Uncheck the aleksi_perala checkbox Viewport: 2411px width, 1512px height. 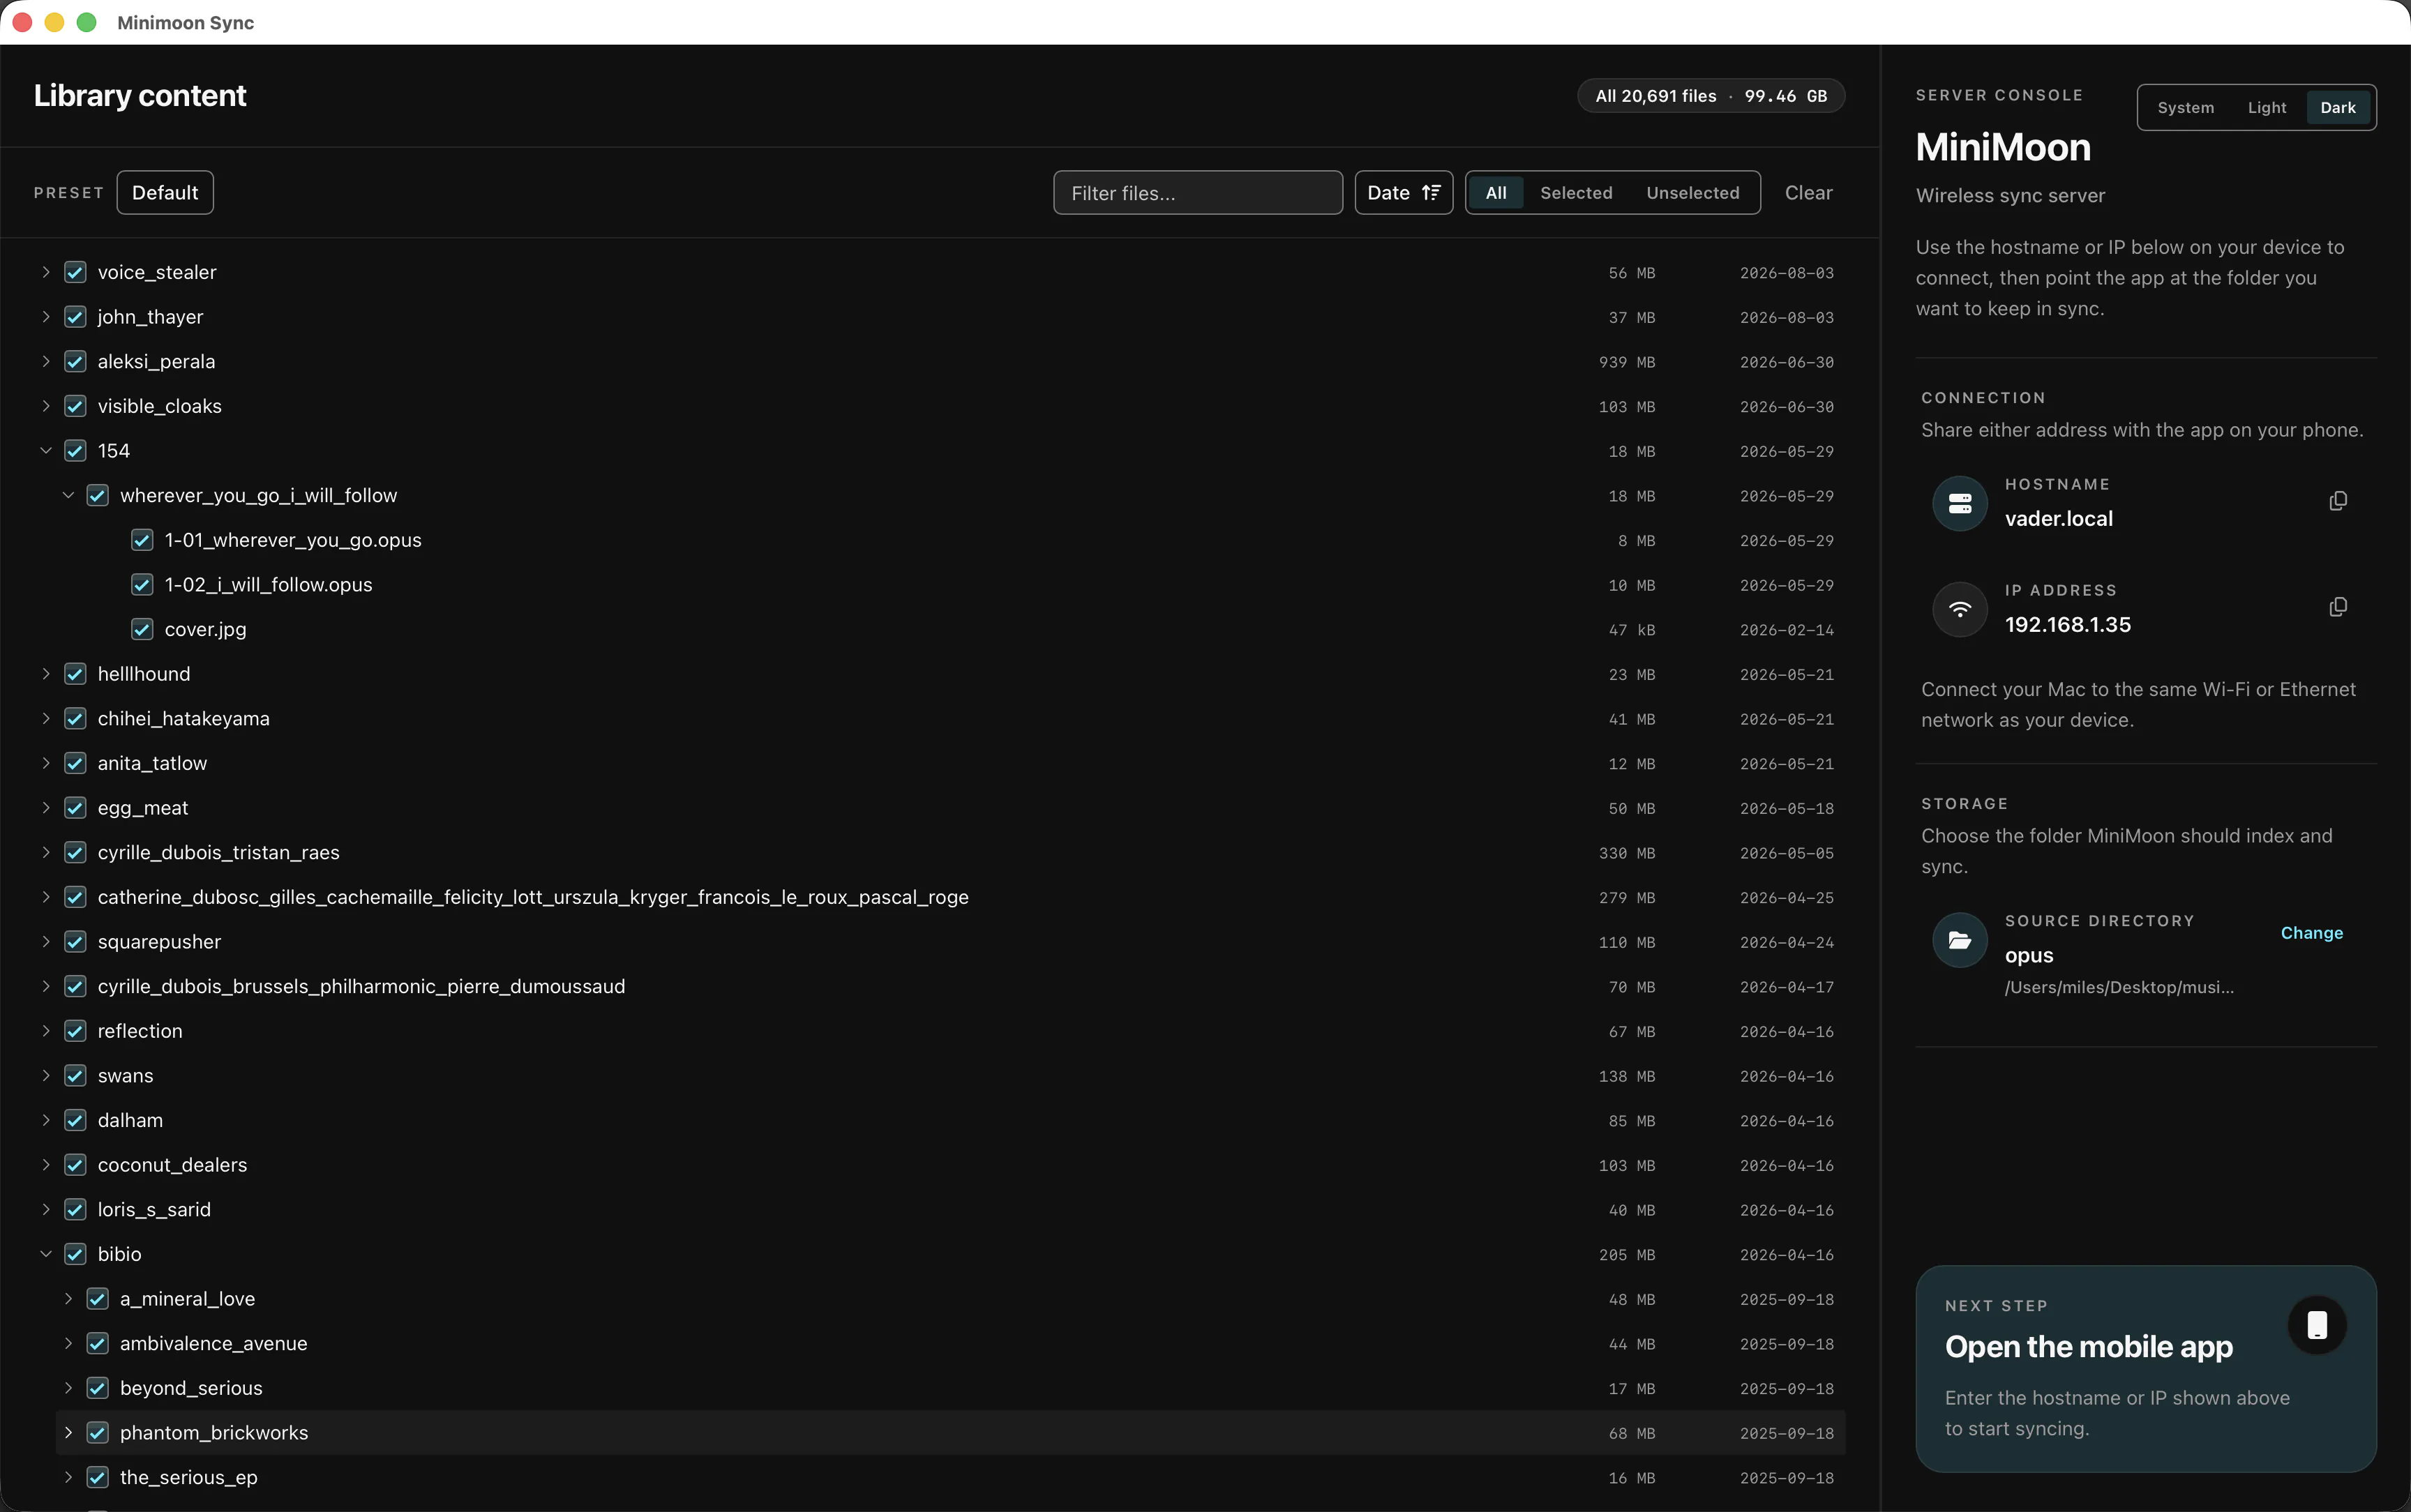75,362
